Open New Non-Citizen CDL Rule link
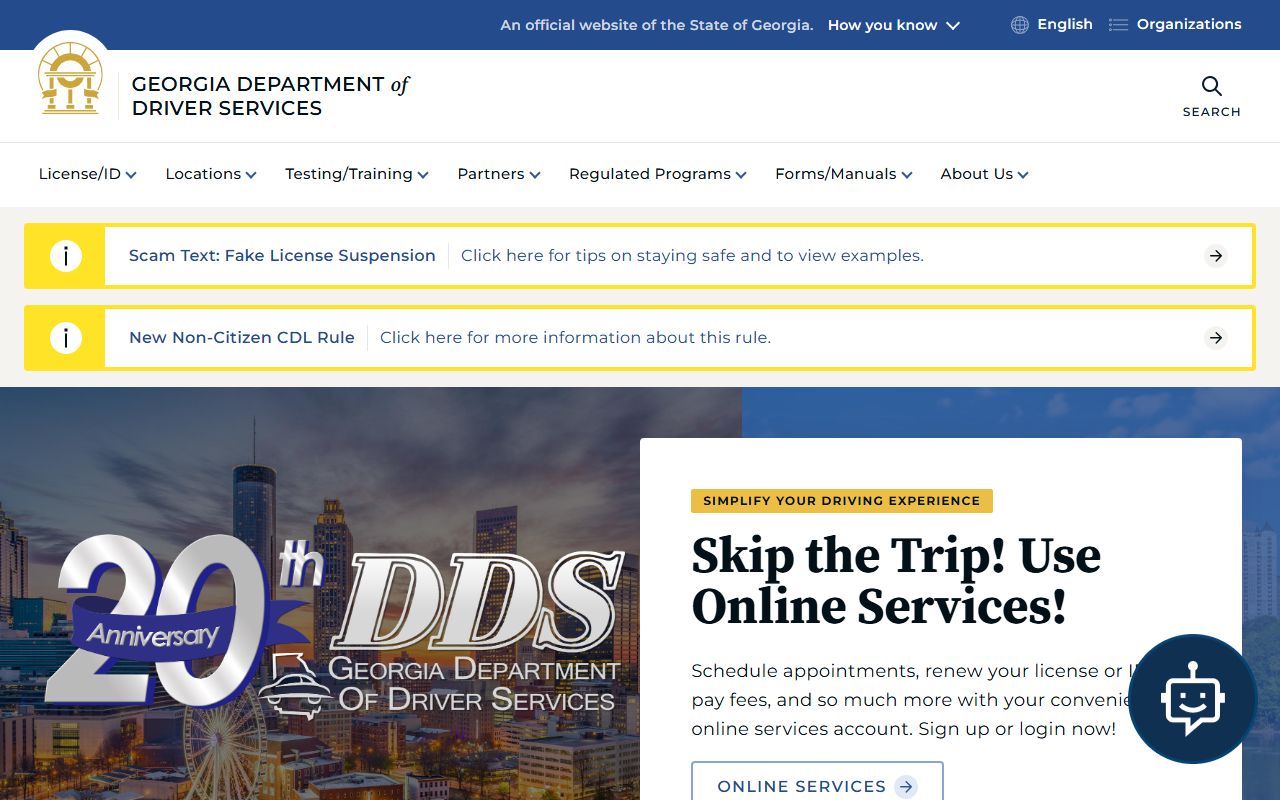Screen dimensions: 1280x800 [x=242, y=338]
